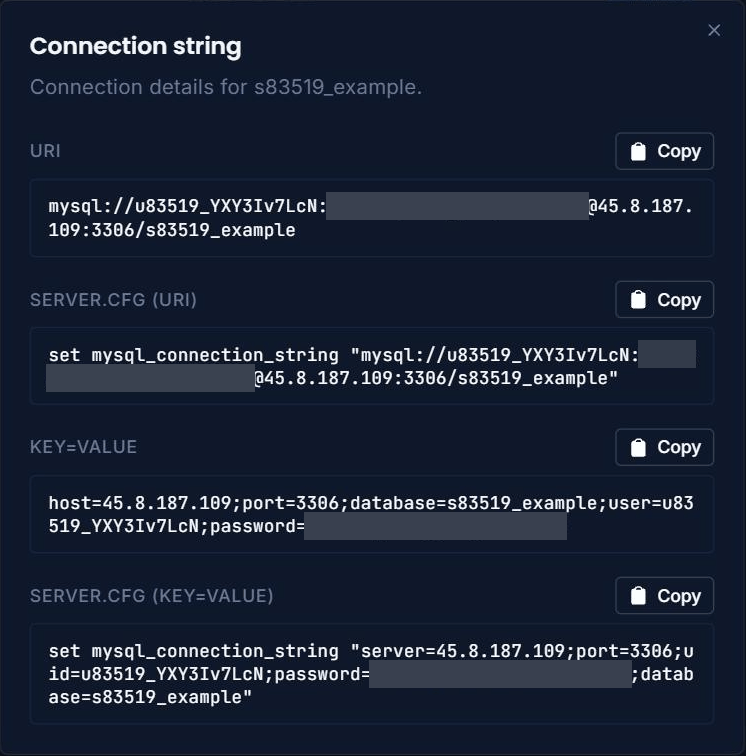Select the mysql:// URI text box
746x756 pixels.
tap(372, 218)
